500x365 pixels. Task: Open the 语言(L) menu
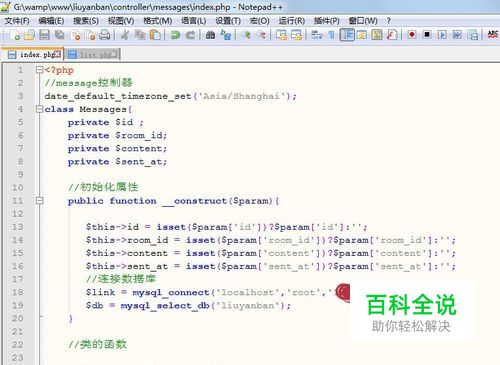click(193, 21)
